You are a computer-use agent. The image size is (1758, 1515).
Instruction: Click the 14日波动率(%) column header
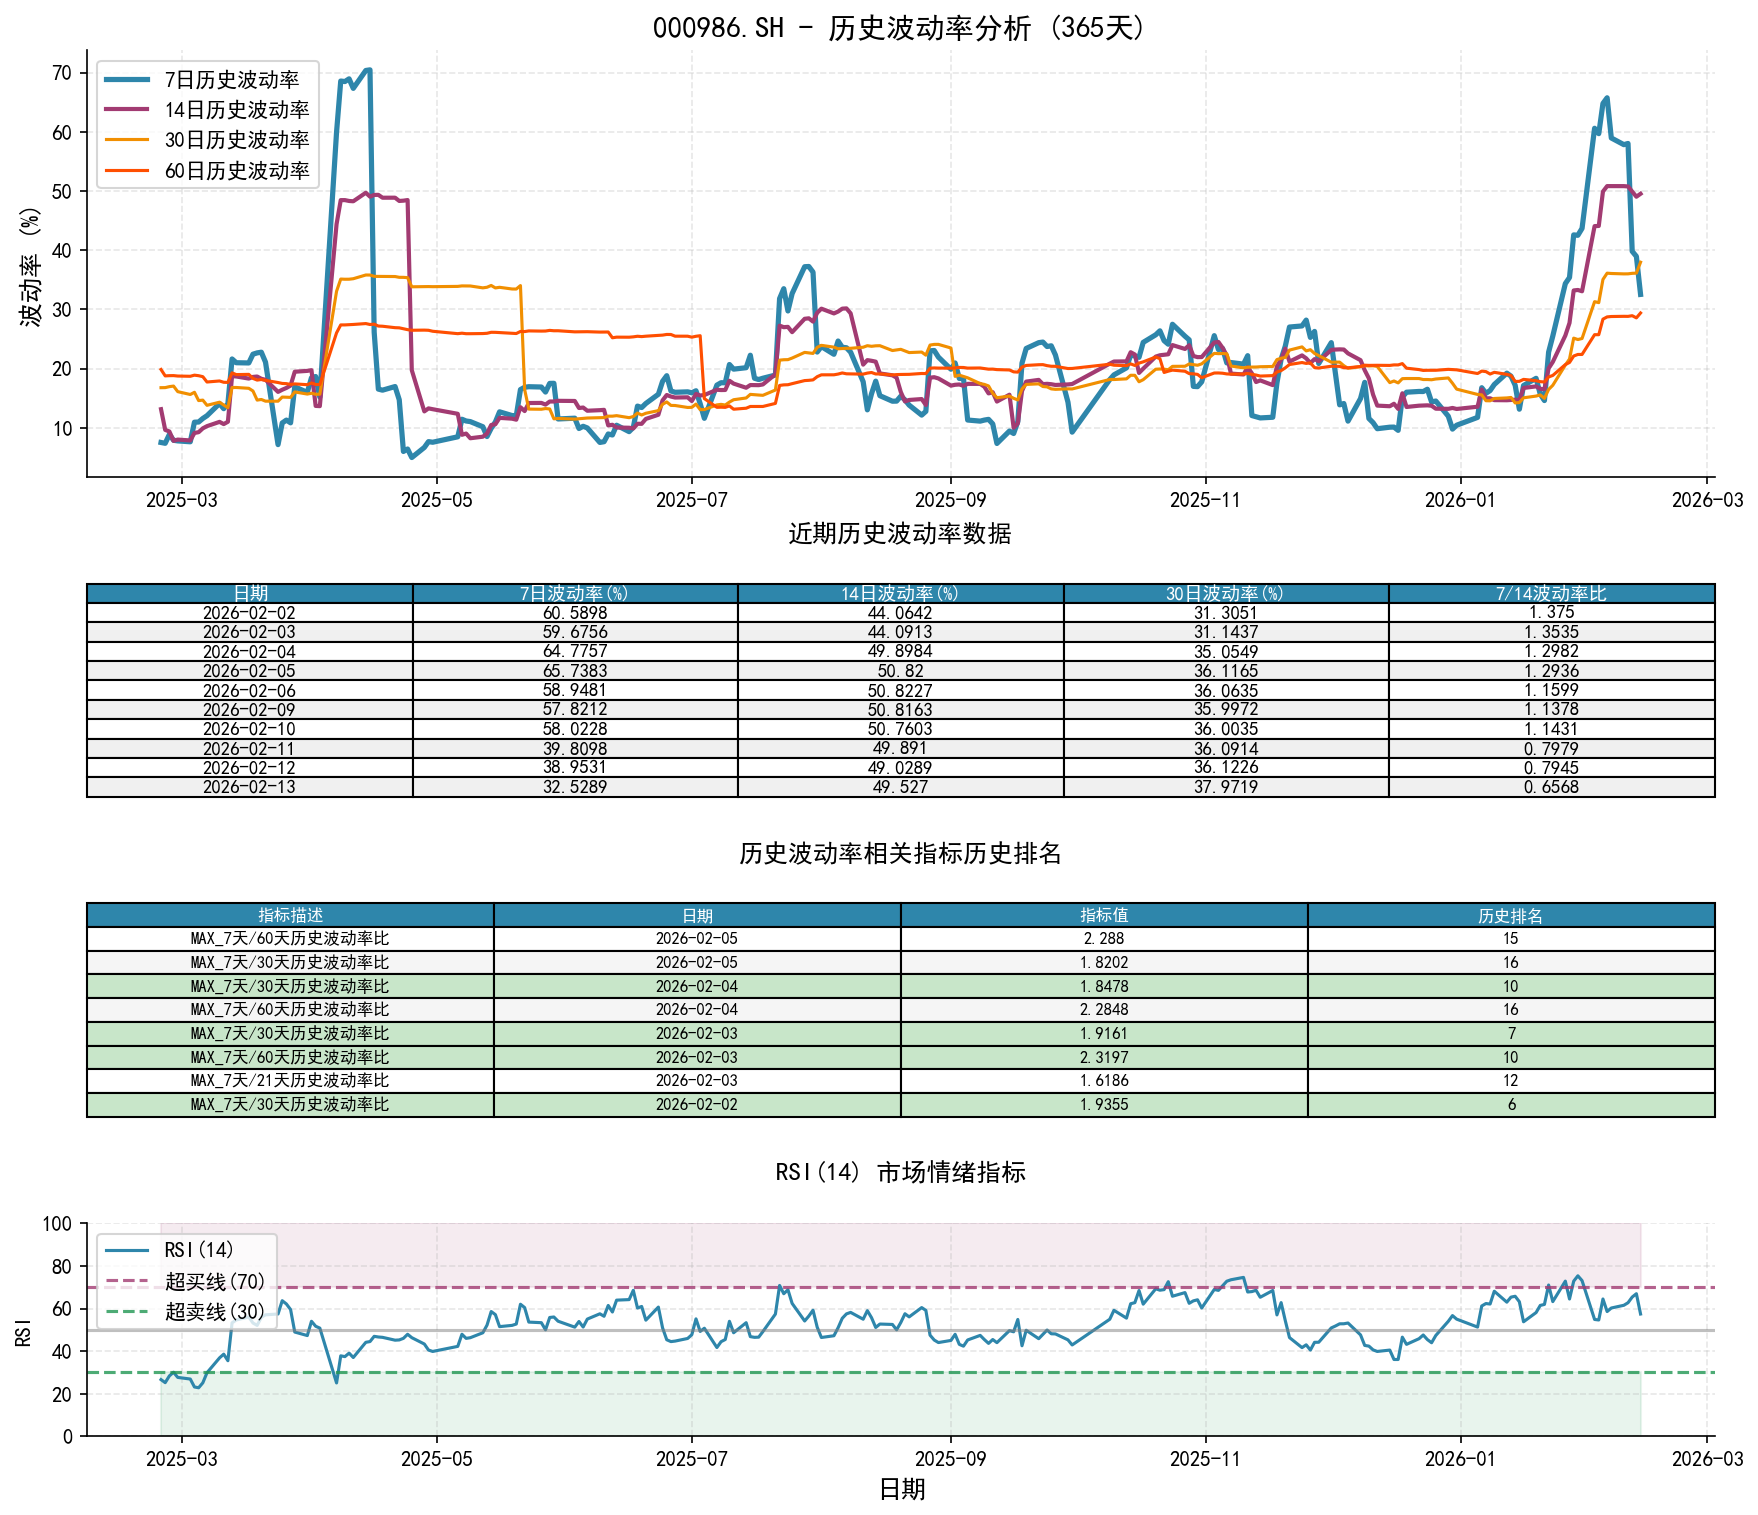900,594
